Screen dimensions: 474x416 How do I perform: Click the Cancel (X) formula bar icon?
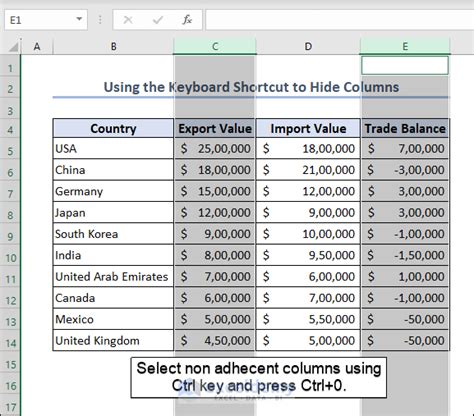pos(128,20)
